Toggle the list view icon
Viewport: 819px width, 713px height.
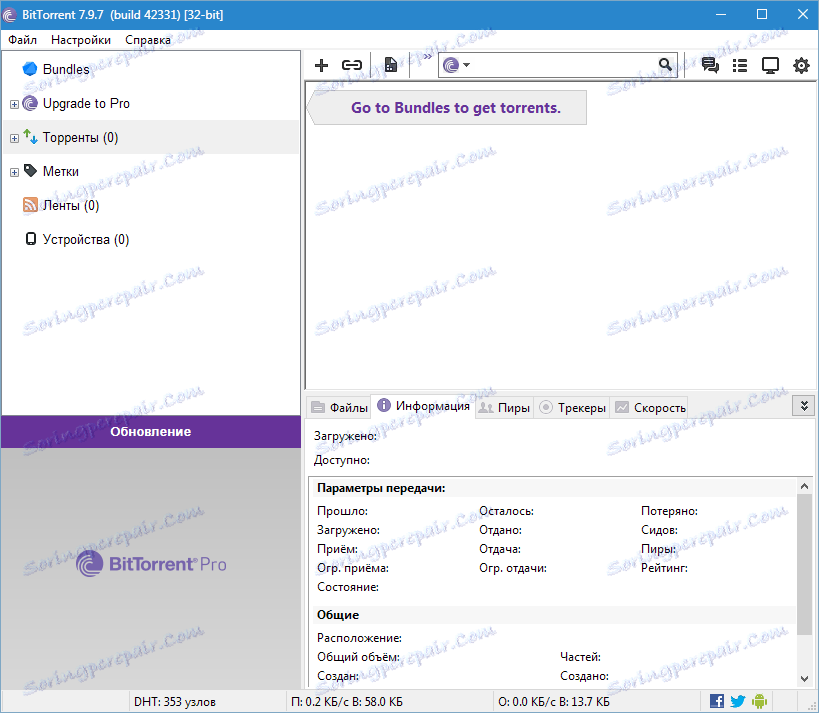tap(740, 65)
